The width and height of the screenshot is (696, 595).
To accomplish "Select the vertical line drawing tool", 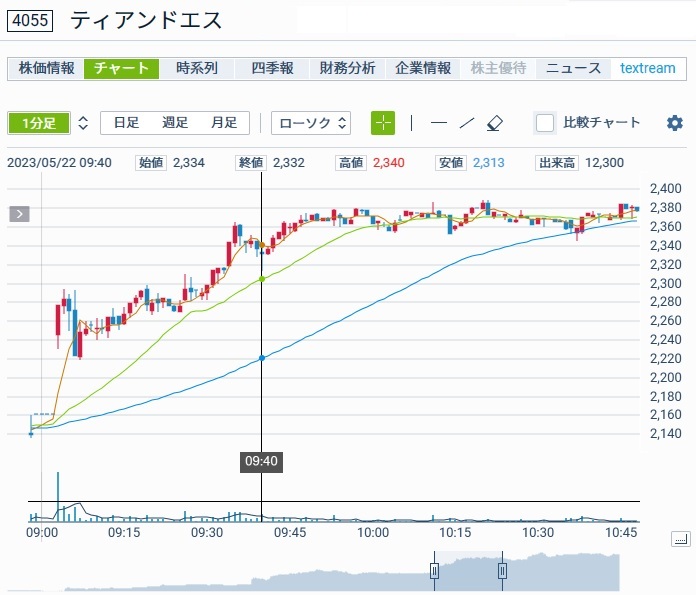I will tap(411, 123).
